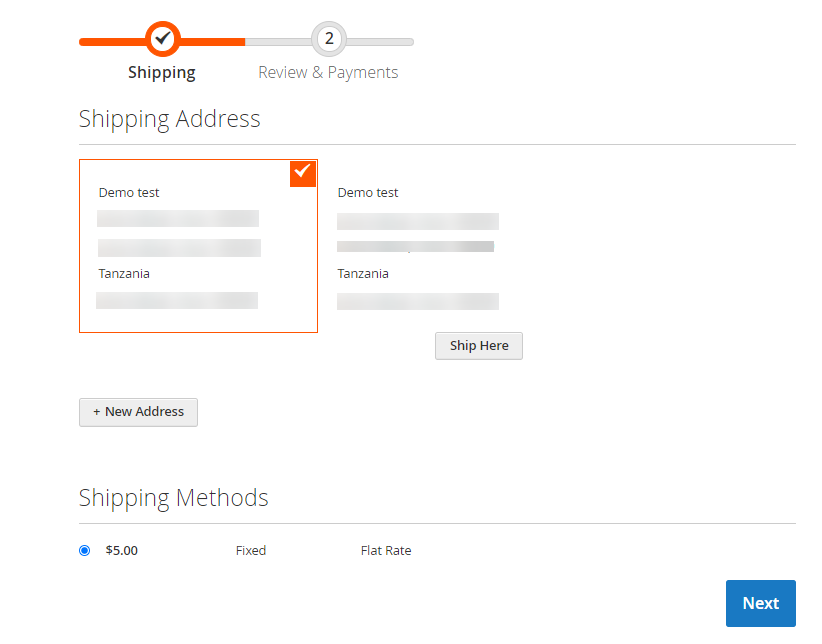Click the step 2 circle in progress bar
The image size is (822, 644).
[x=329, y=40]
